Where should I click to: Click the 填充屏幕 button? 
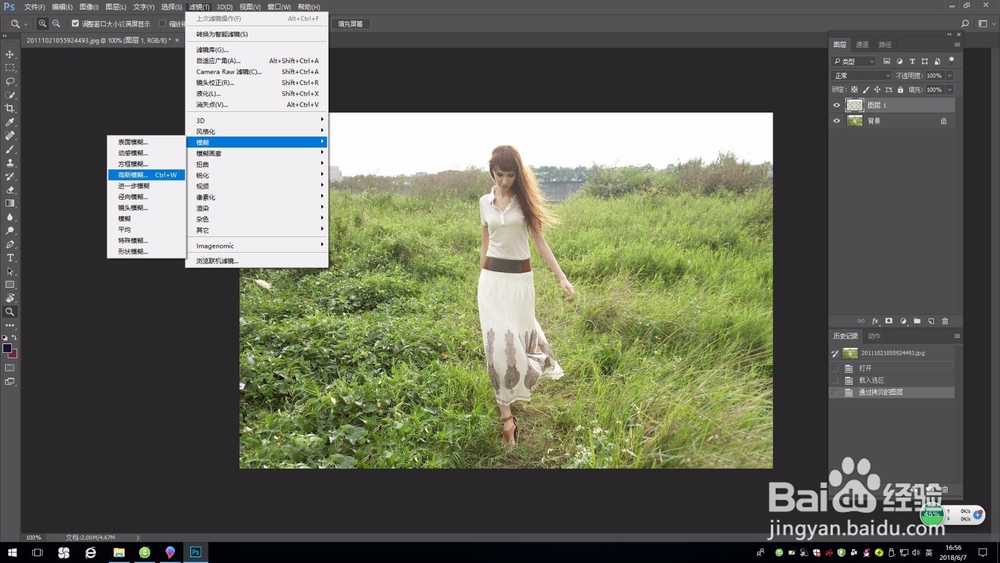tap(350, 24)
